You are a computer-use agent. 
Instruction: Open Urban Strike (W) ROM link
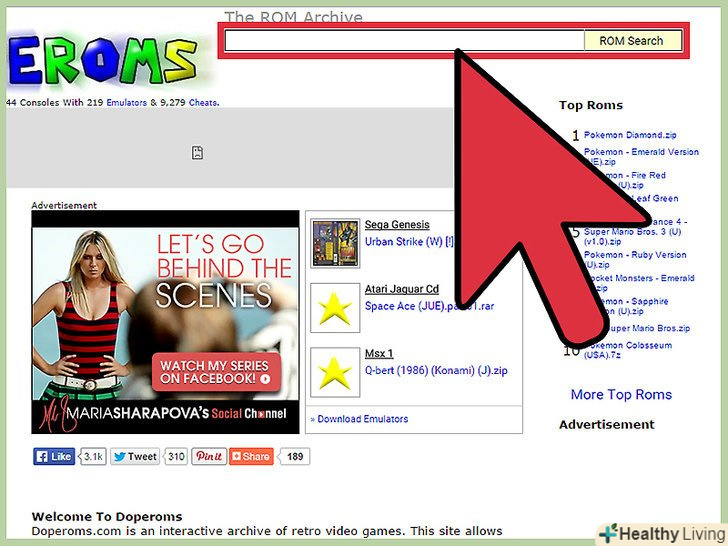[x=409, y=242]
